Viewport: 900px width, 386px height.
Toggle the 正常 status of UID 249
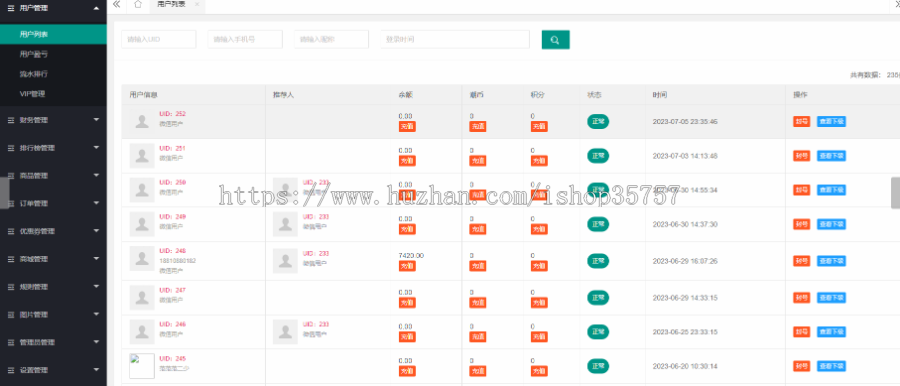(598, 224)
